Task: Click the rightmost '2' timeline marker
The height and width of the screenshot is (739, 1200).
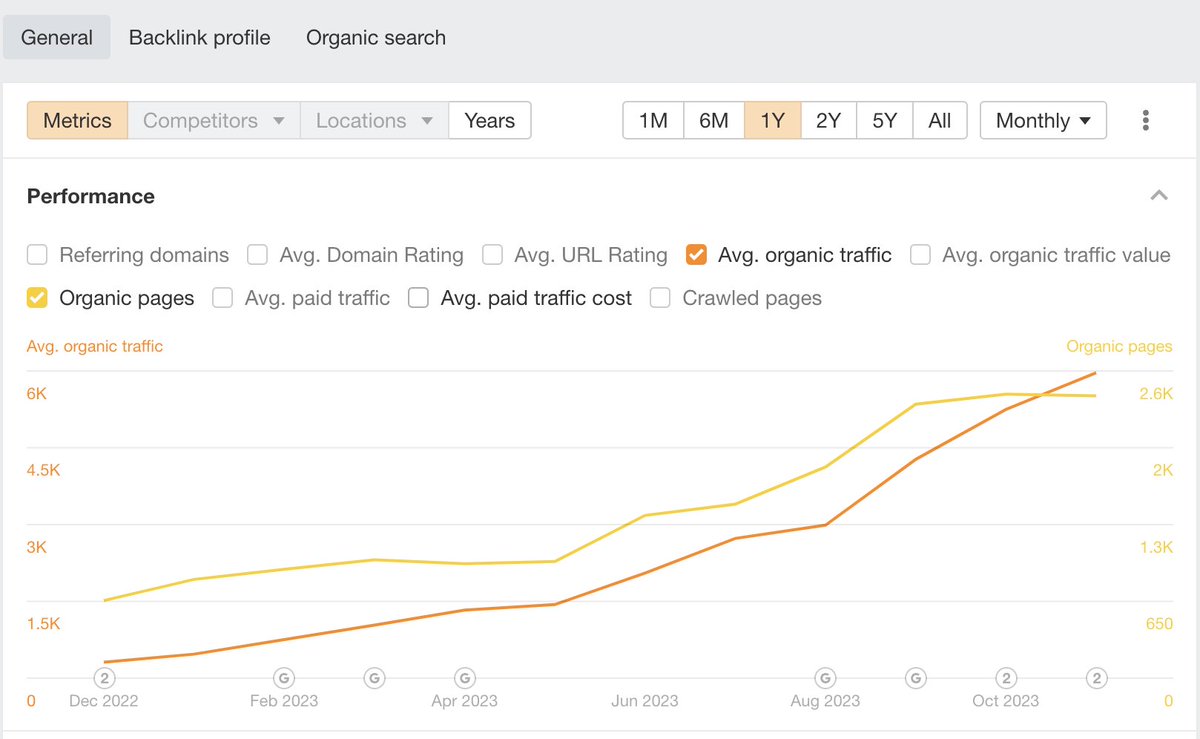Action: point(1096,677)
